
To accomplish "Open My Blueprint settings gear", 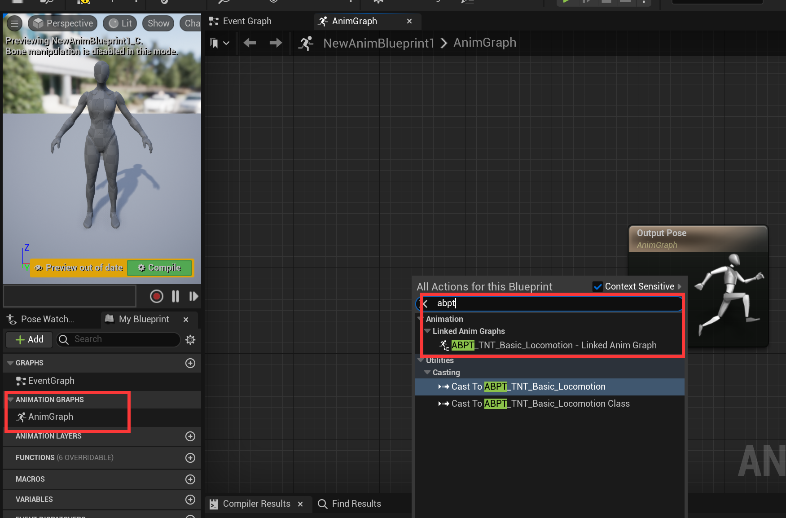I will click(190, 339).
